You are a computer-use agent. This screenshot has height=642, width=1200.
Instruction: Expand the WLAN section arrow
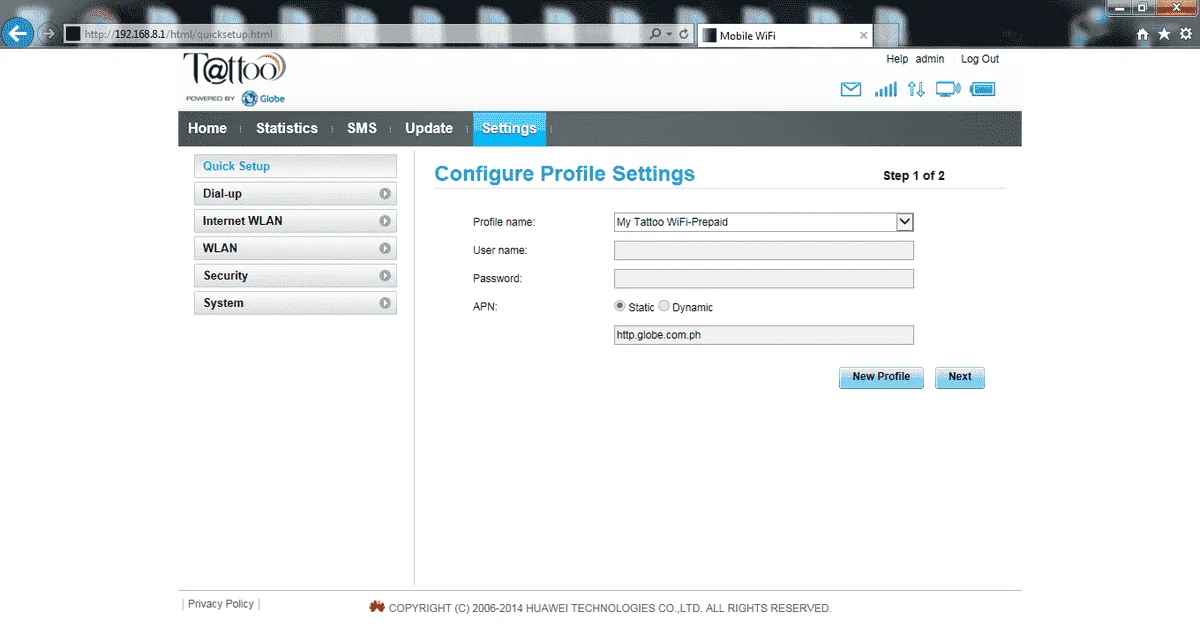click(x=385, y=248)
